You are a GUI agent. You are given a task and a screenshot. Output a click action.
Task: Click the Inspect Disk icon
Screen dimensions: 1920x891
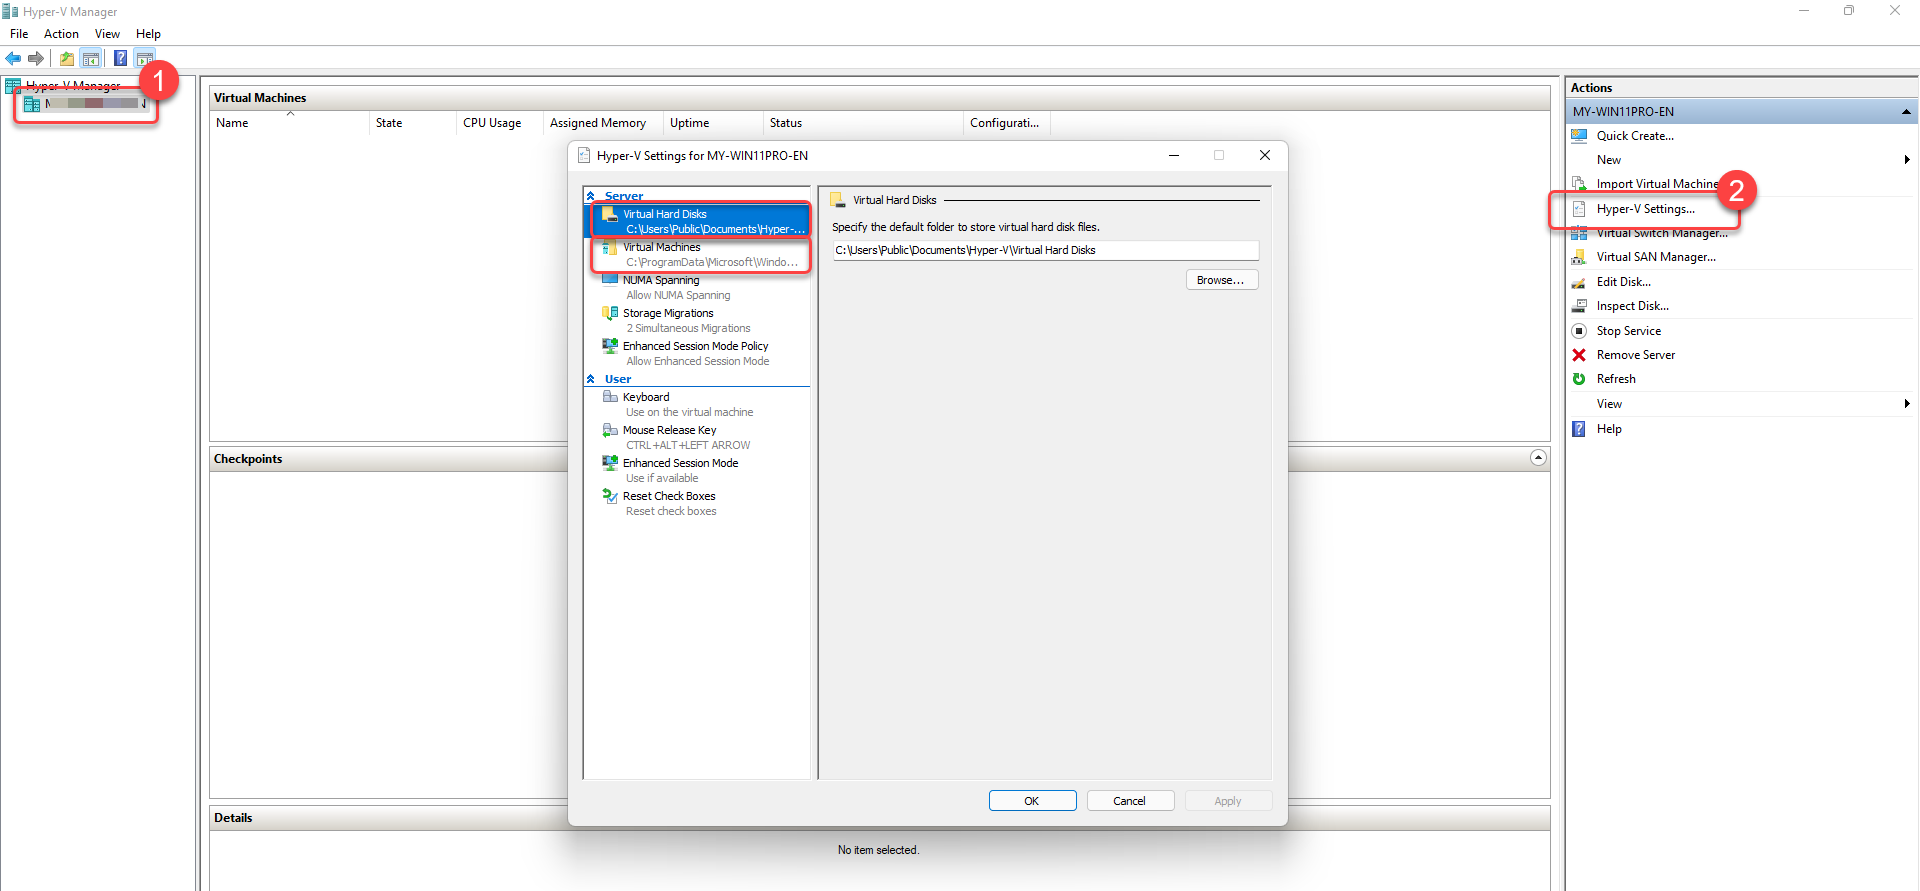tap(1579, 306)
